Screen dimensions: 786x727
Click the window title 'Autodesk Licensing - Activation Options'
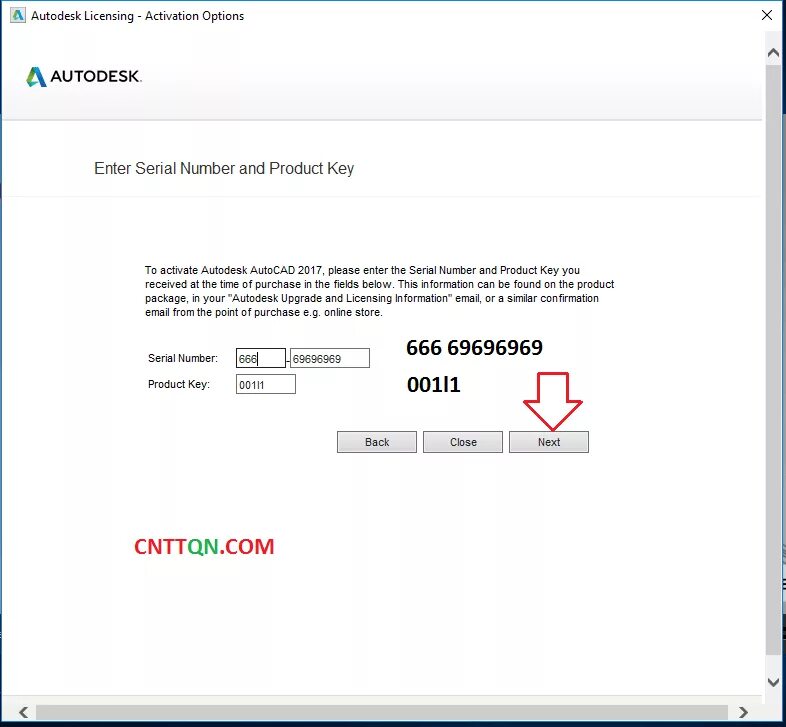(x=137, y=16)
